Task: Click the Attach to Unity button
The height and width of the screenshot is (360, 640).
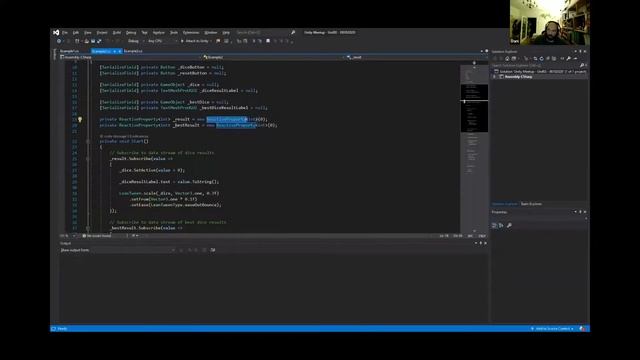Action: (x=195, y=41)
